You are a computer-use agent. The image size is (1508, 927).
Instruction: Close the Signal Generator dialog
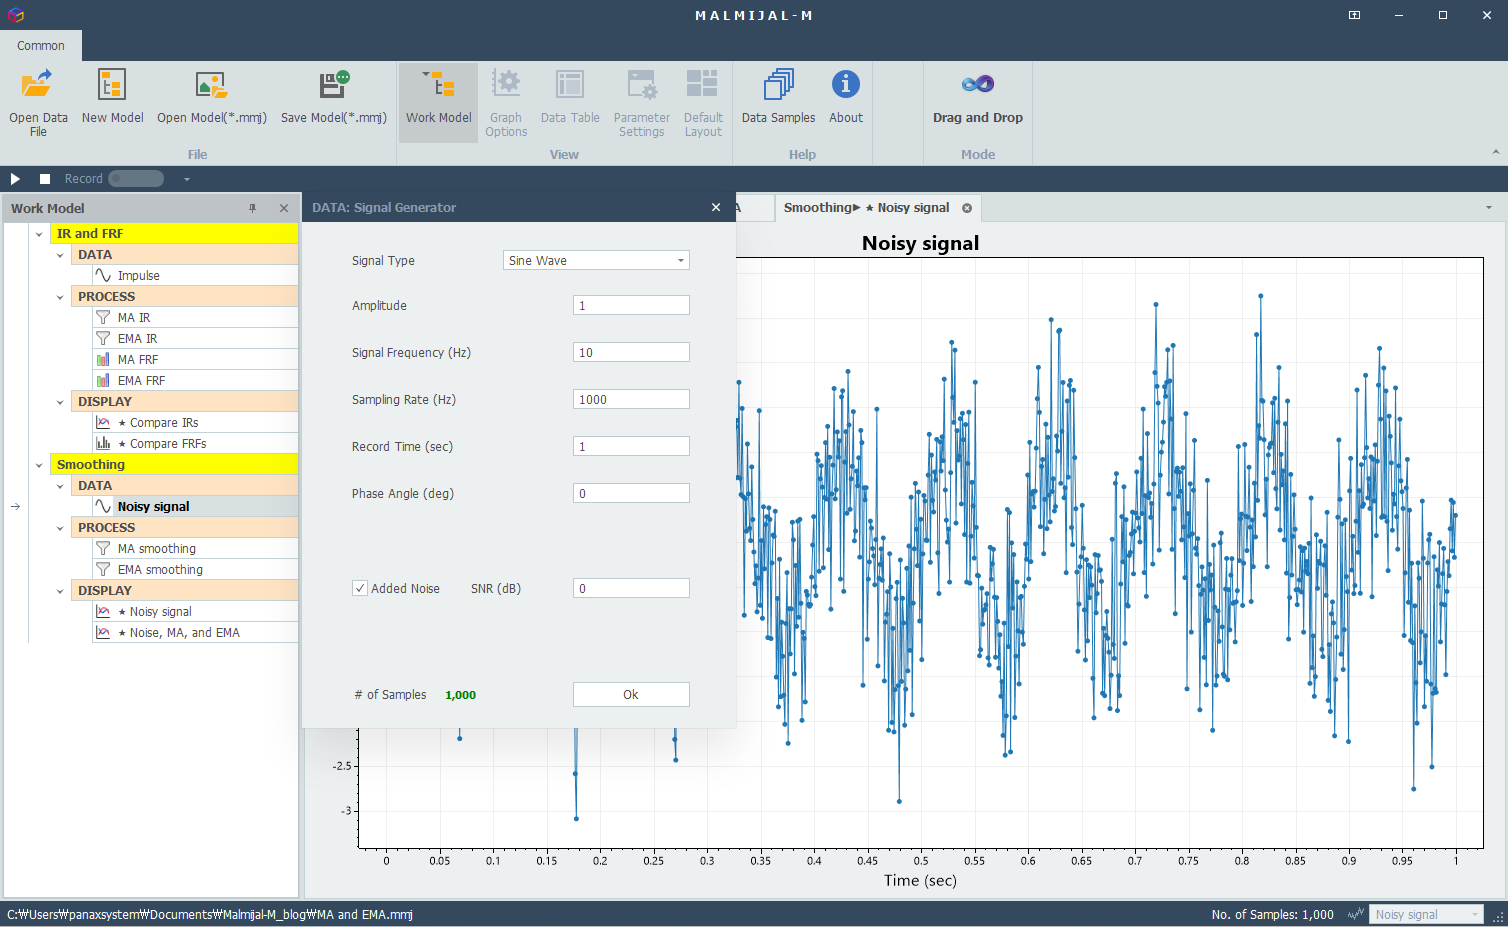[716, 207]
